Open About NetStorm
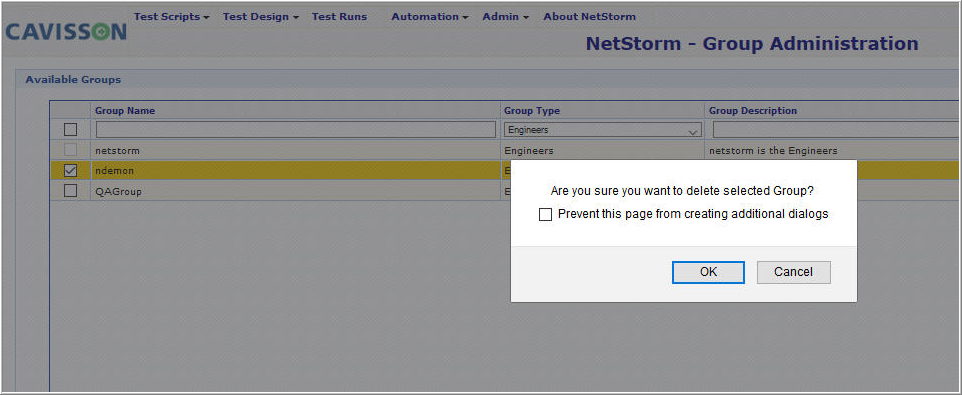This screenshot has width=962, height=395. click(x=590, y=17)
